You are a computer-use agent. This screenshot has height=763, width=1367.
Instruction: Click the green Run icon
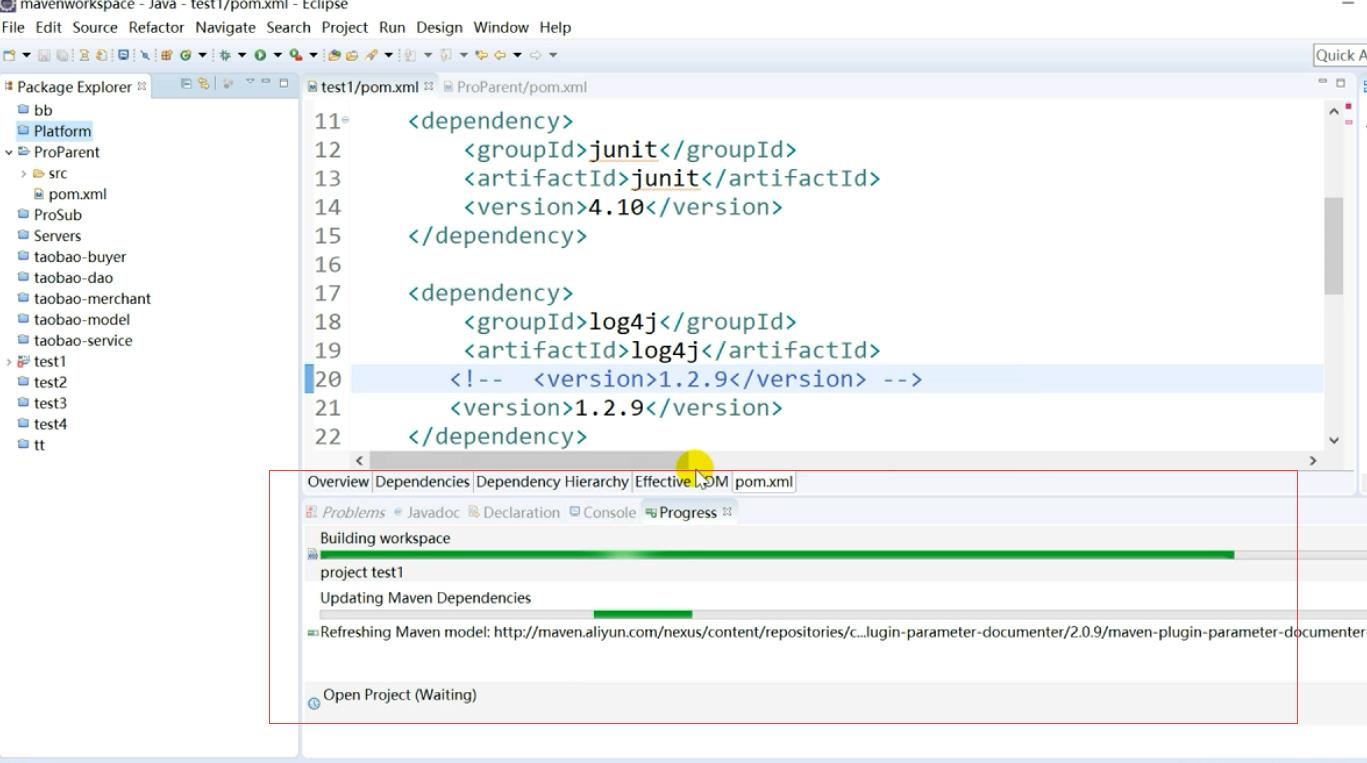pos(260,55)
